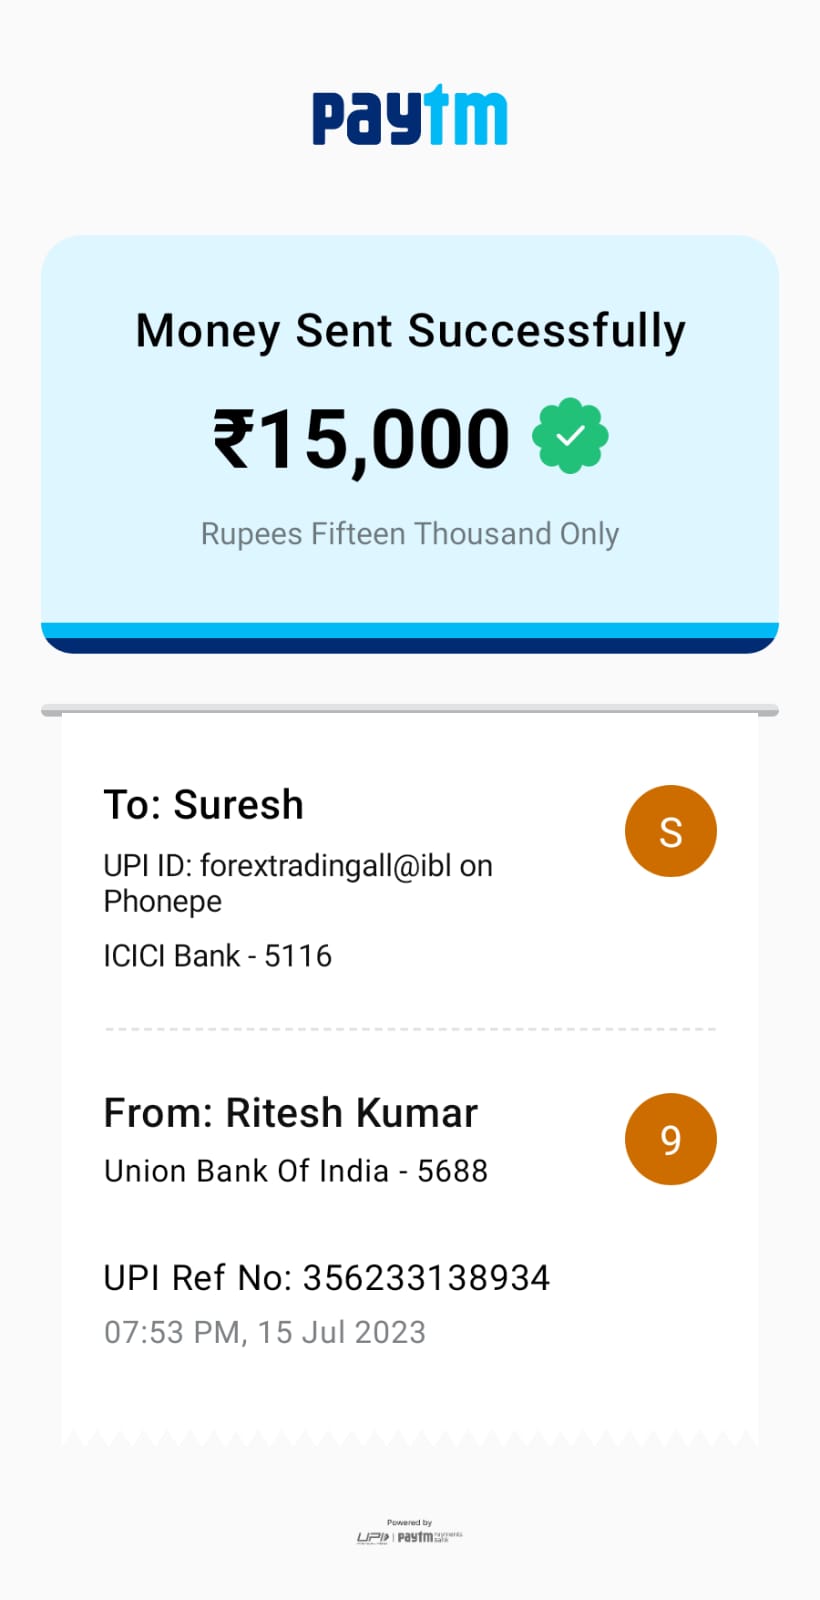Click "Union Bank Of India - 5688"

(x=296, y=1171)
